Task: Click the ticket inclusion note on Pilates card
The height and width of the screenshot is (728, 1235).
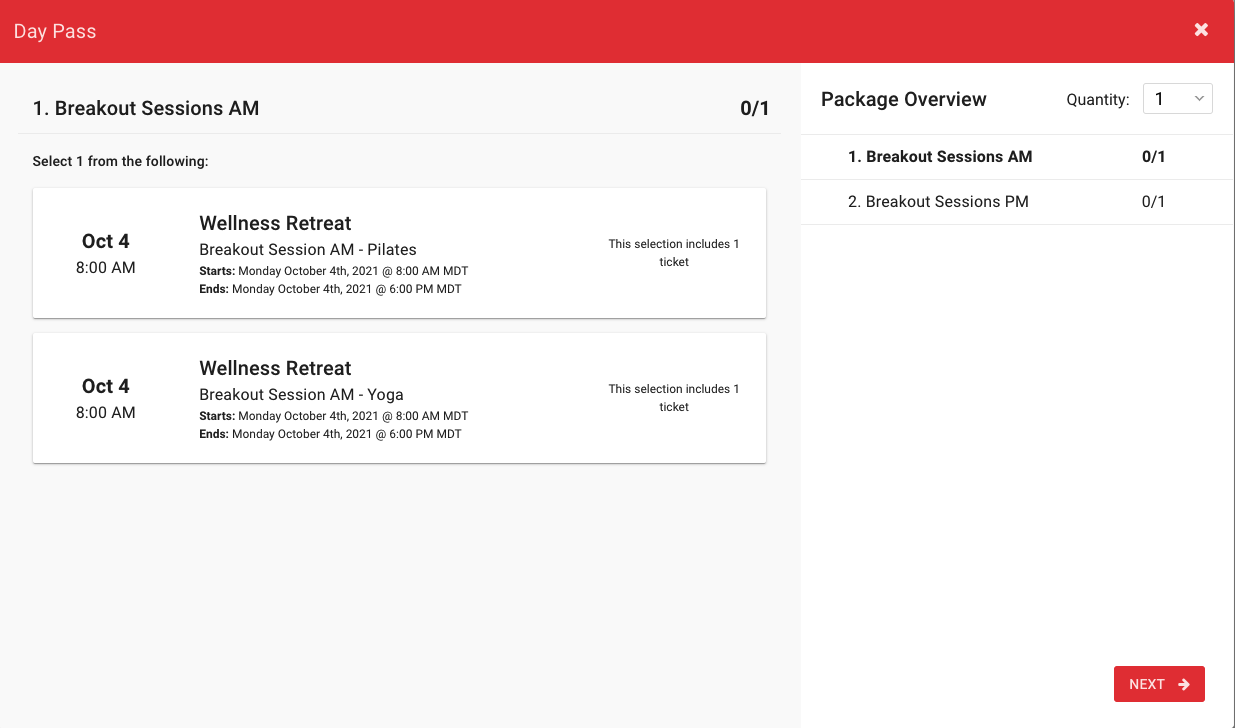Action: pos(674,253)
